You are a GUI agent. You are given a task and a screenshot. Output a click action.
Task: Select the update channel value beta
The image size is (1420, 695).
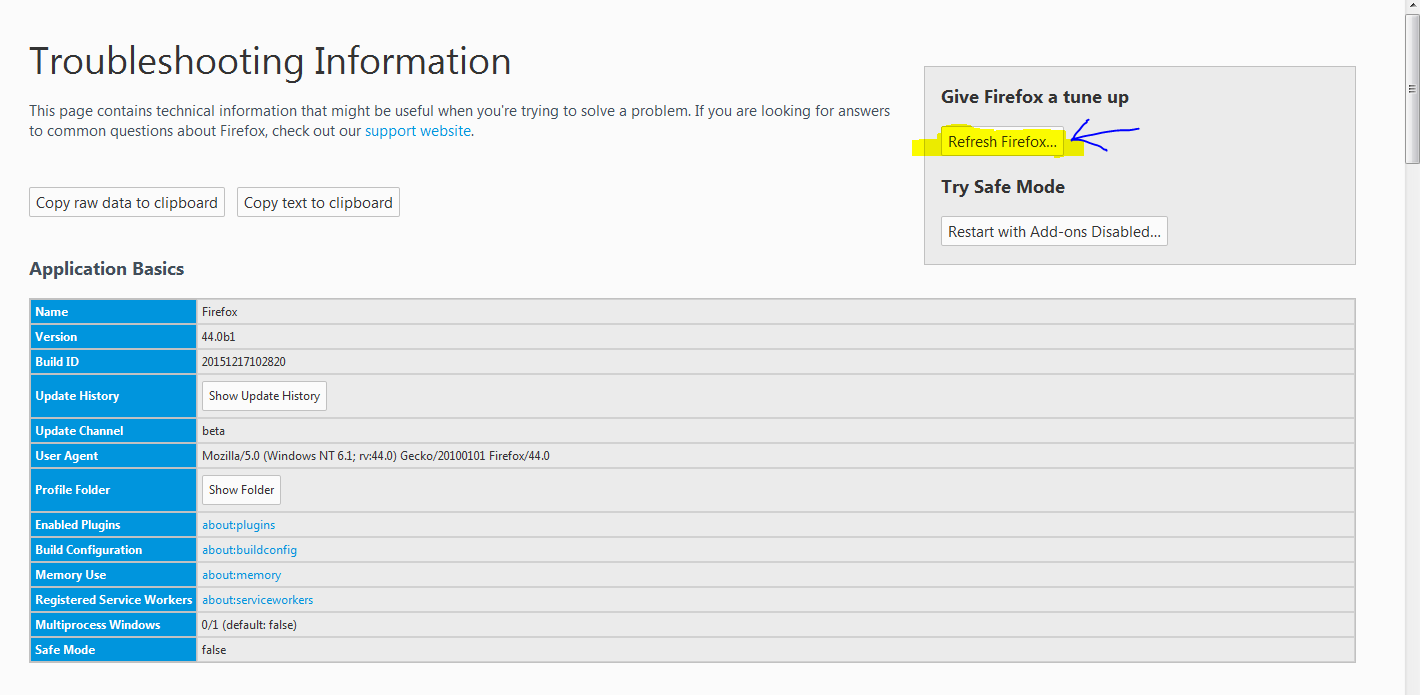point(213,431)
